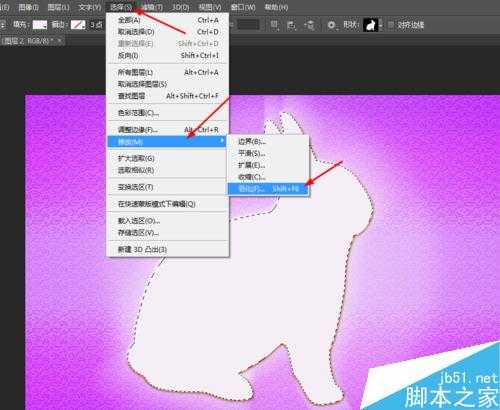Choose 所有图层(L) menu entry
The height and width of the screenshot is (410, 500).
(x=168, y=72)
